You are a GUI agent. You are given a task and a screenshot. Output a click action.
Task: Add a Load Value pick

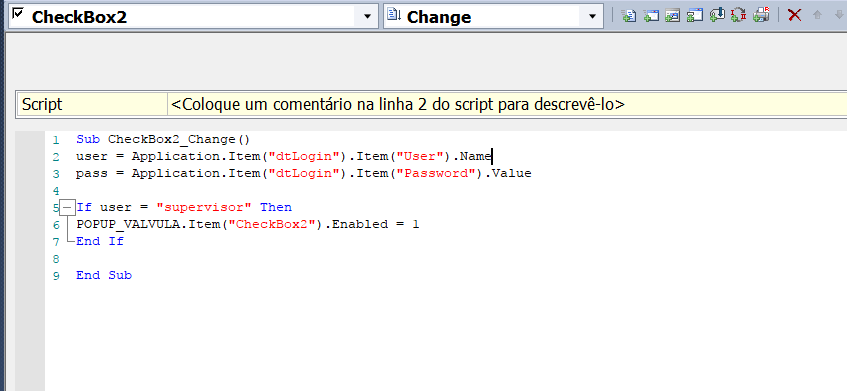point(717,15)
